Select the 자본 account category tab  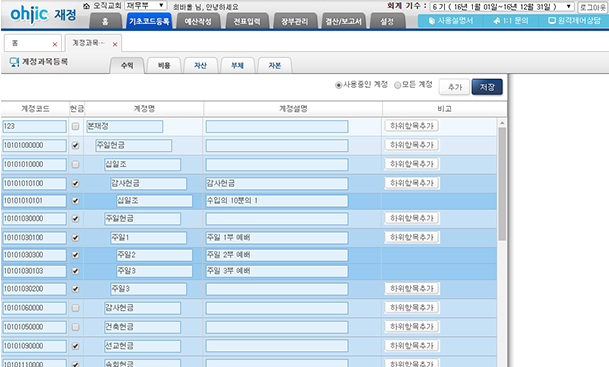275,66
